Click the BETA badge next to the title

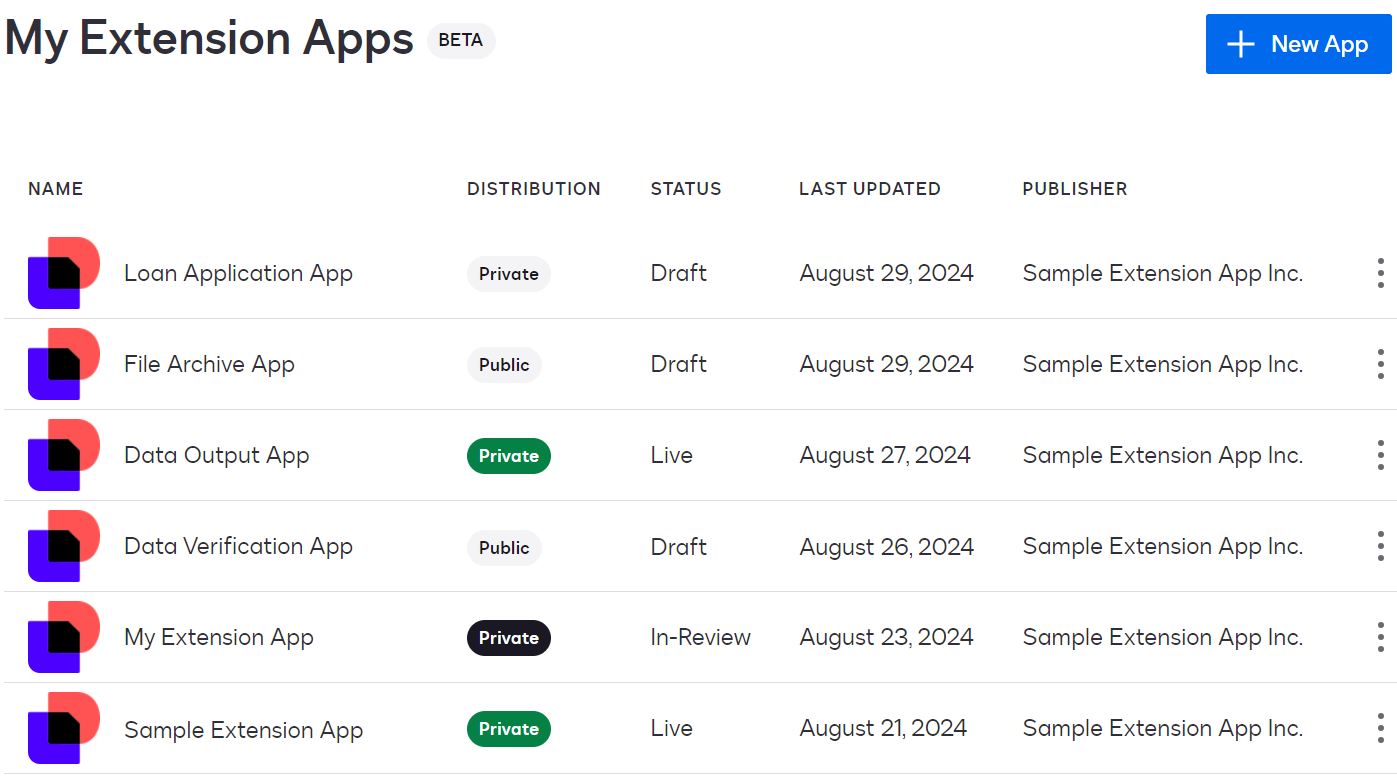[x=461, y=41]
